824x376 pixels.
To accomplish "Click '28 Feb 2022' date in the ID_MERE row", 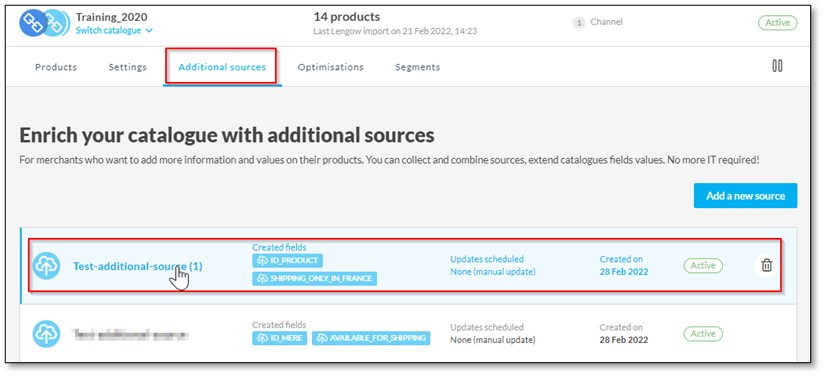I will (624, 340).
